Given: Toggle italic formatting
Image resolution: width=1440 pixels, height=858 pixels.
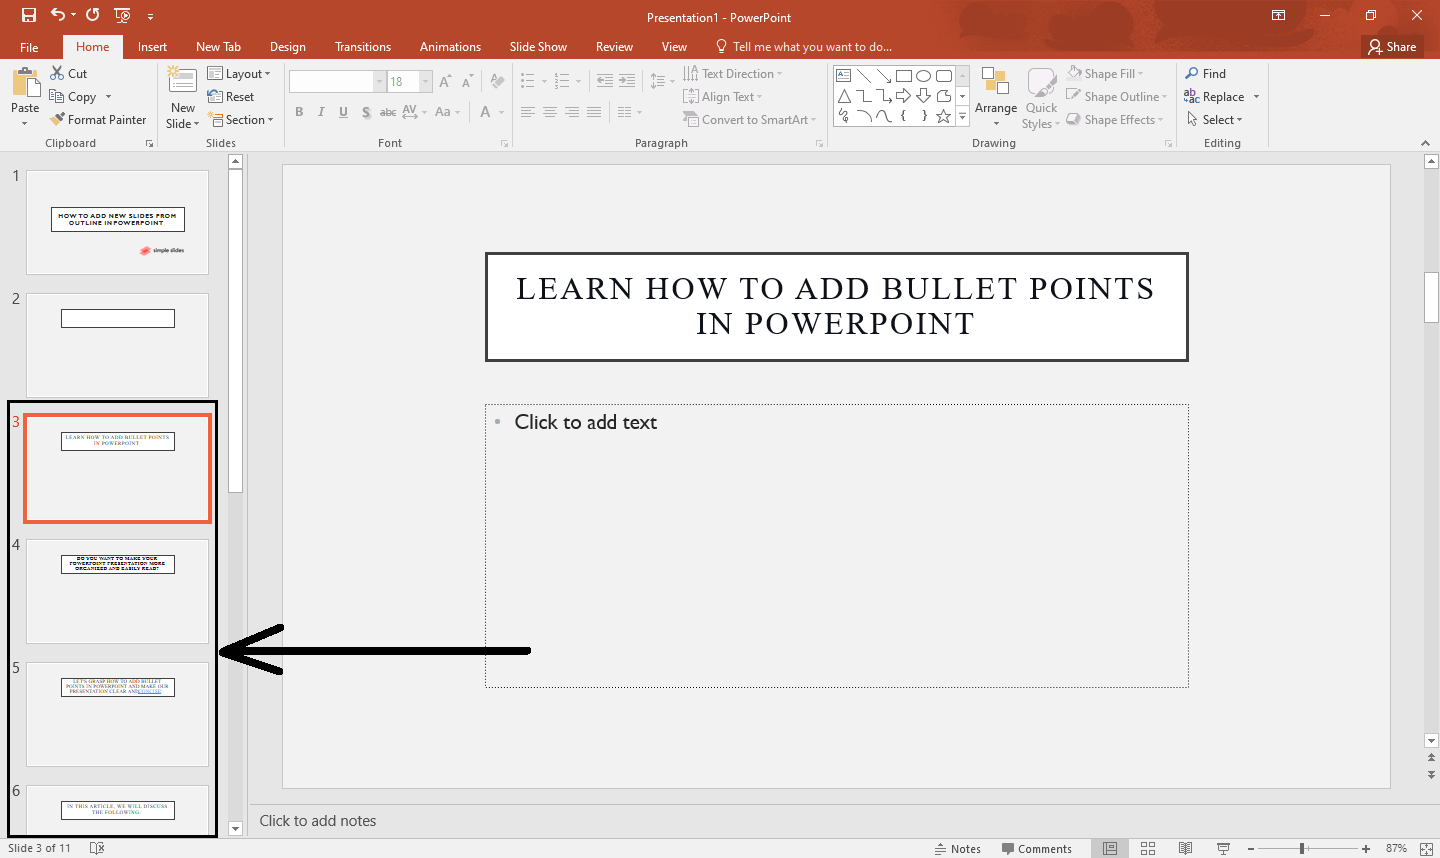Looking at the screenshot, I should coord(320,112).
